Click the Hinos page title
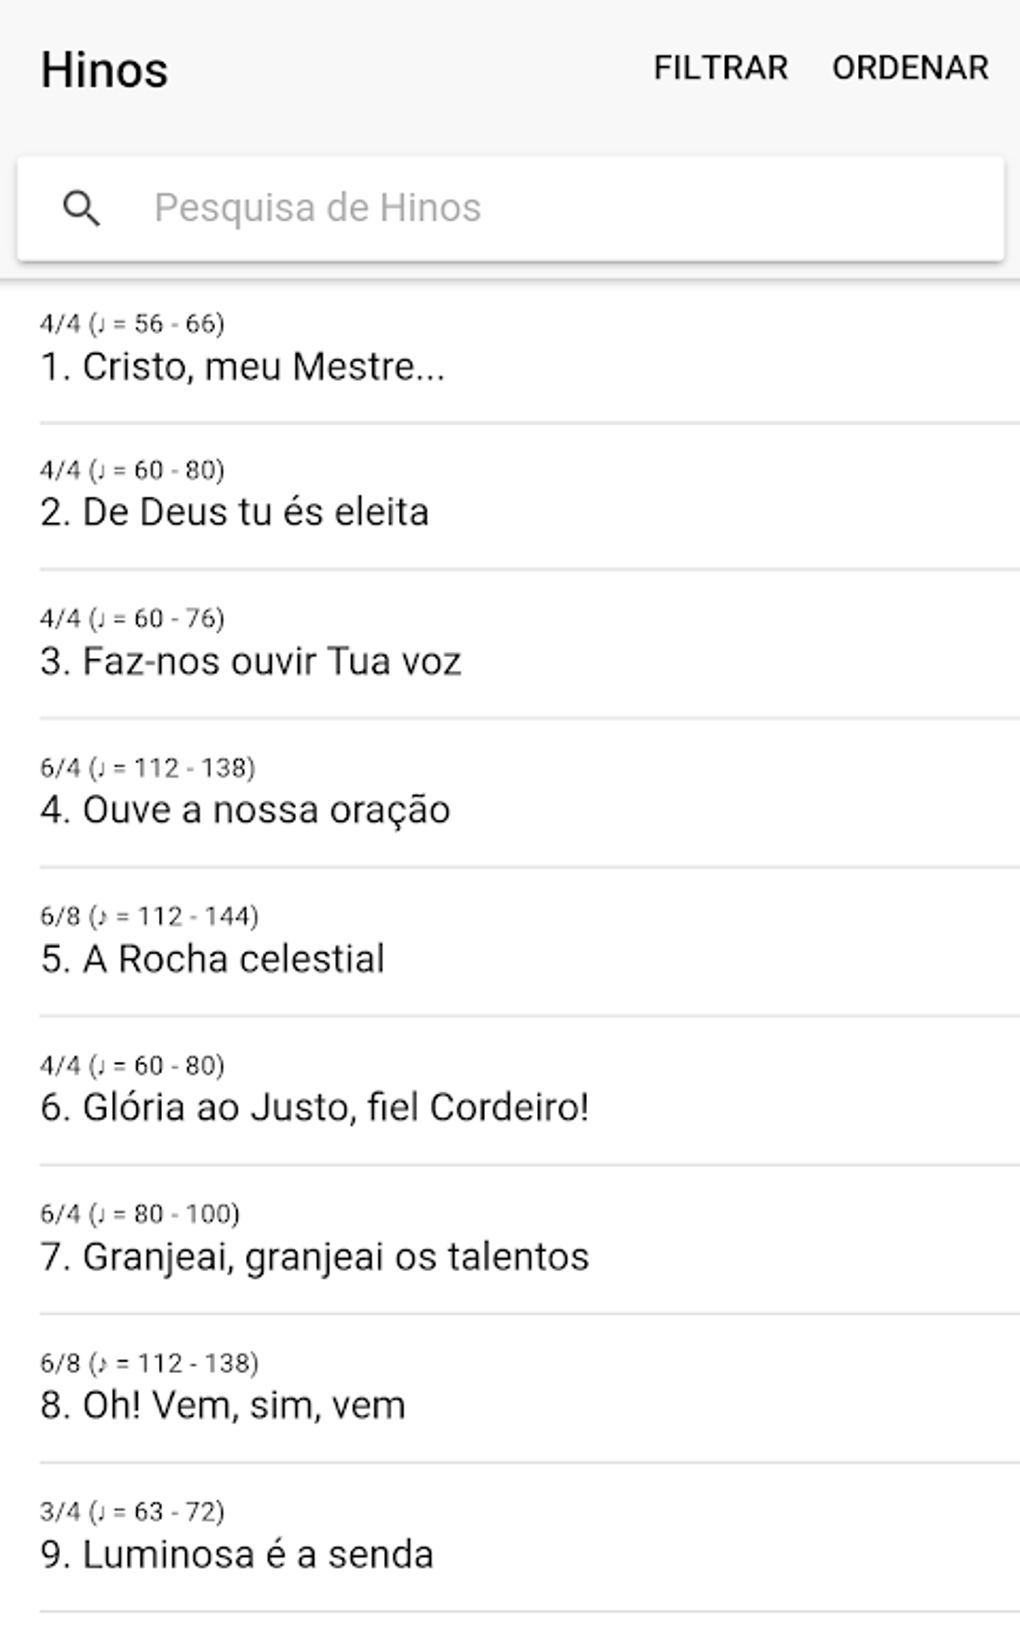 (104, 70)
